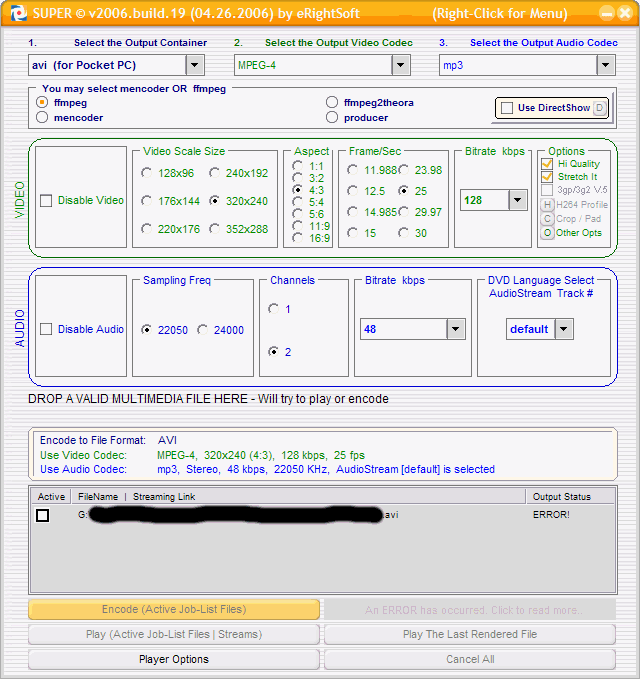Open the Output Video Codec dropdown
This screenshot has width=640, height=679.
(401, 65)
